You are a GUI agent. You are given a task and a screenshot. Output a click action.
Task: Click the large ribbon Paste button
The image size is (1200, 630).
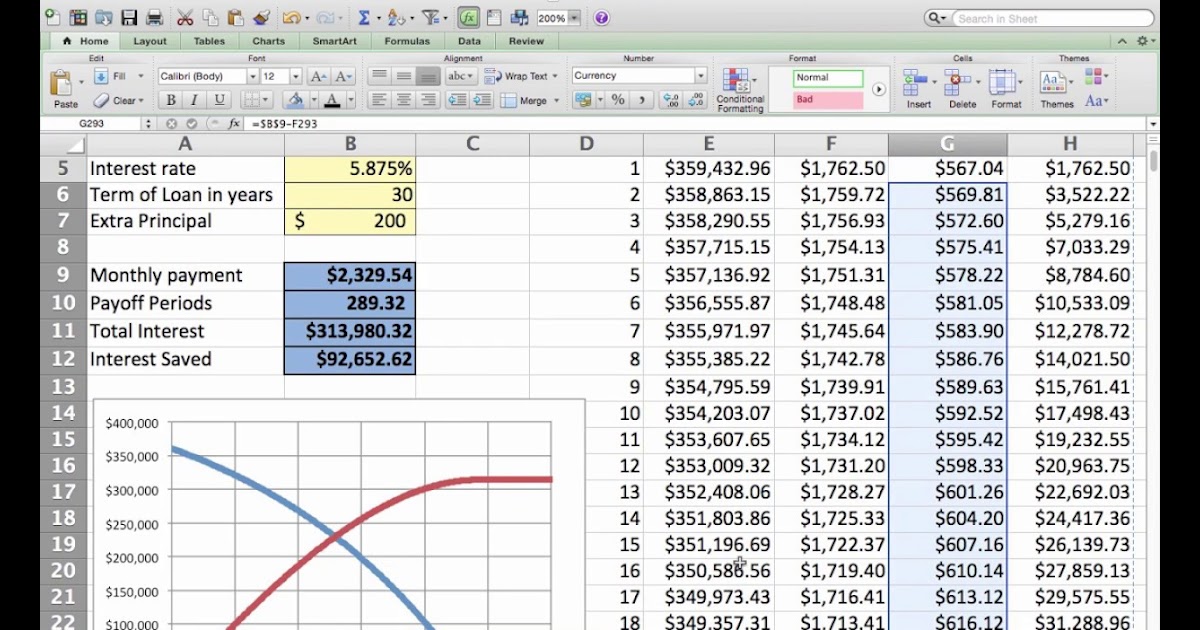[65, 90]
